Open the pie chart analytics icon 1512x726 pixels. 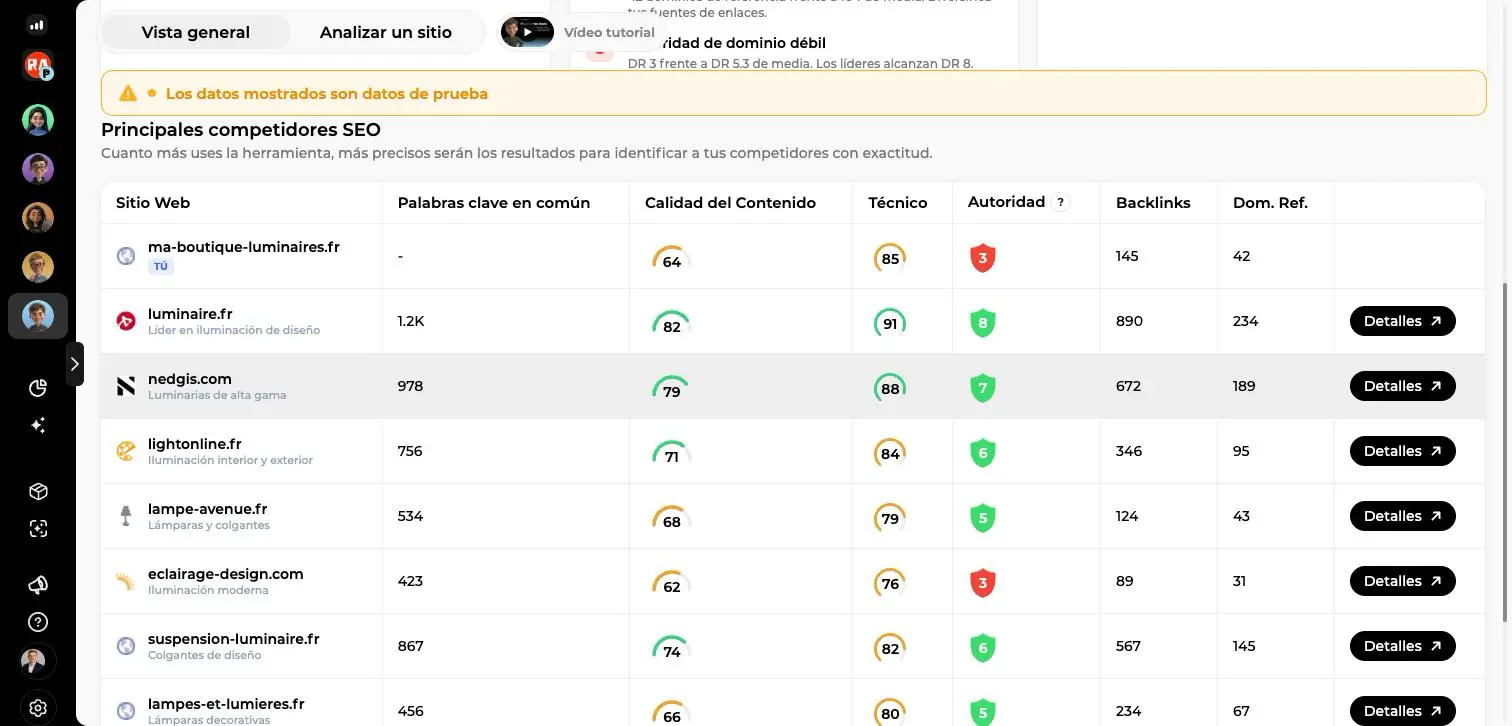pos(38,388)
